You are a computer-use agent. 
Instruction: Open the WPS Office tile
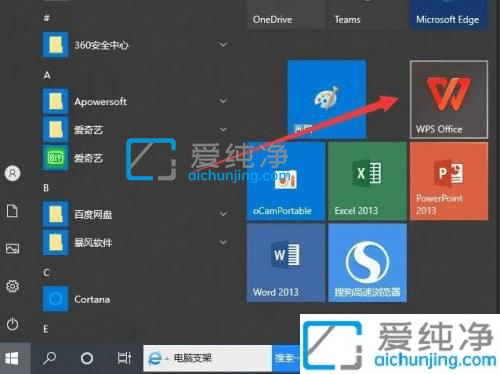pos(449,99)
